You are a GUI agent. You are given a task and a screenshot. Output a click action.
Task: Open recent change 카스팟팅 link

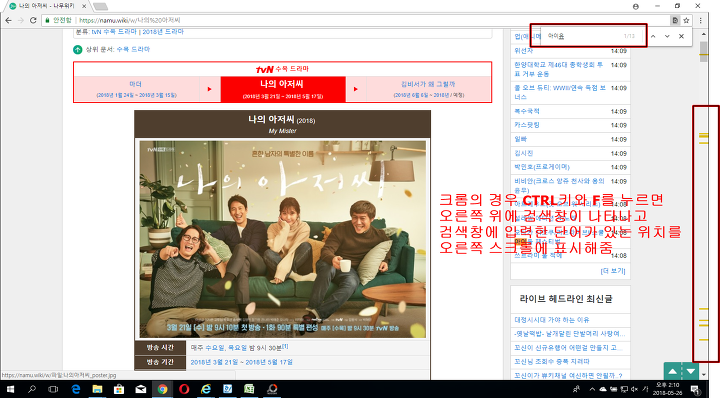(527, 125)
